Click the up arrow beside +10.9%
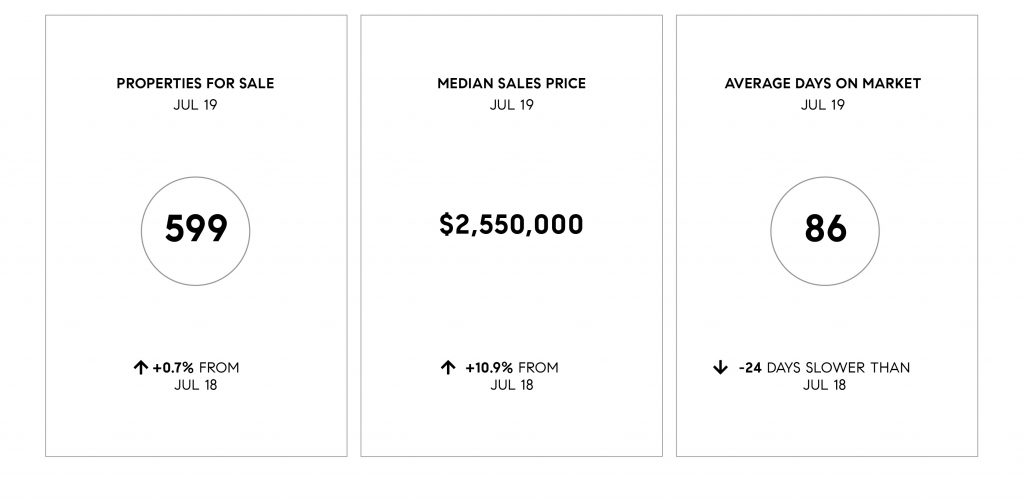This screenshot has width=1024, height=502. [x=447, y=368]
